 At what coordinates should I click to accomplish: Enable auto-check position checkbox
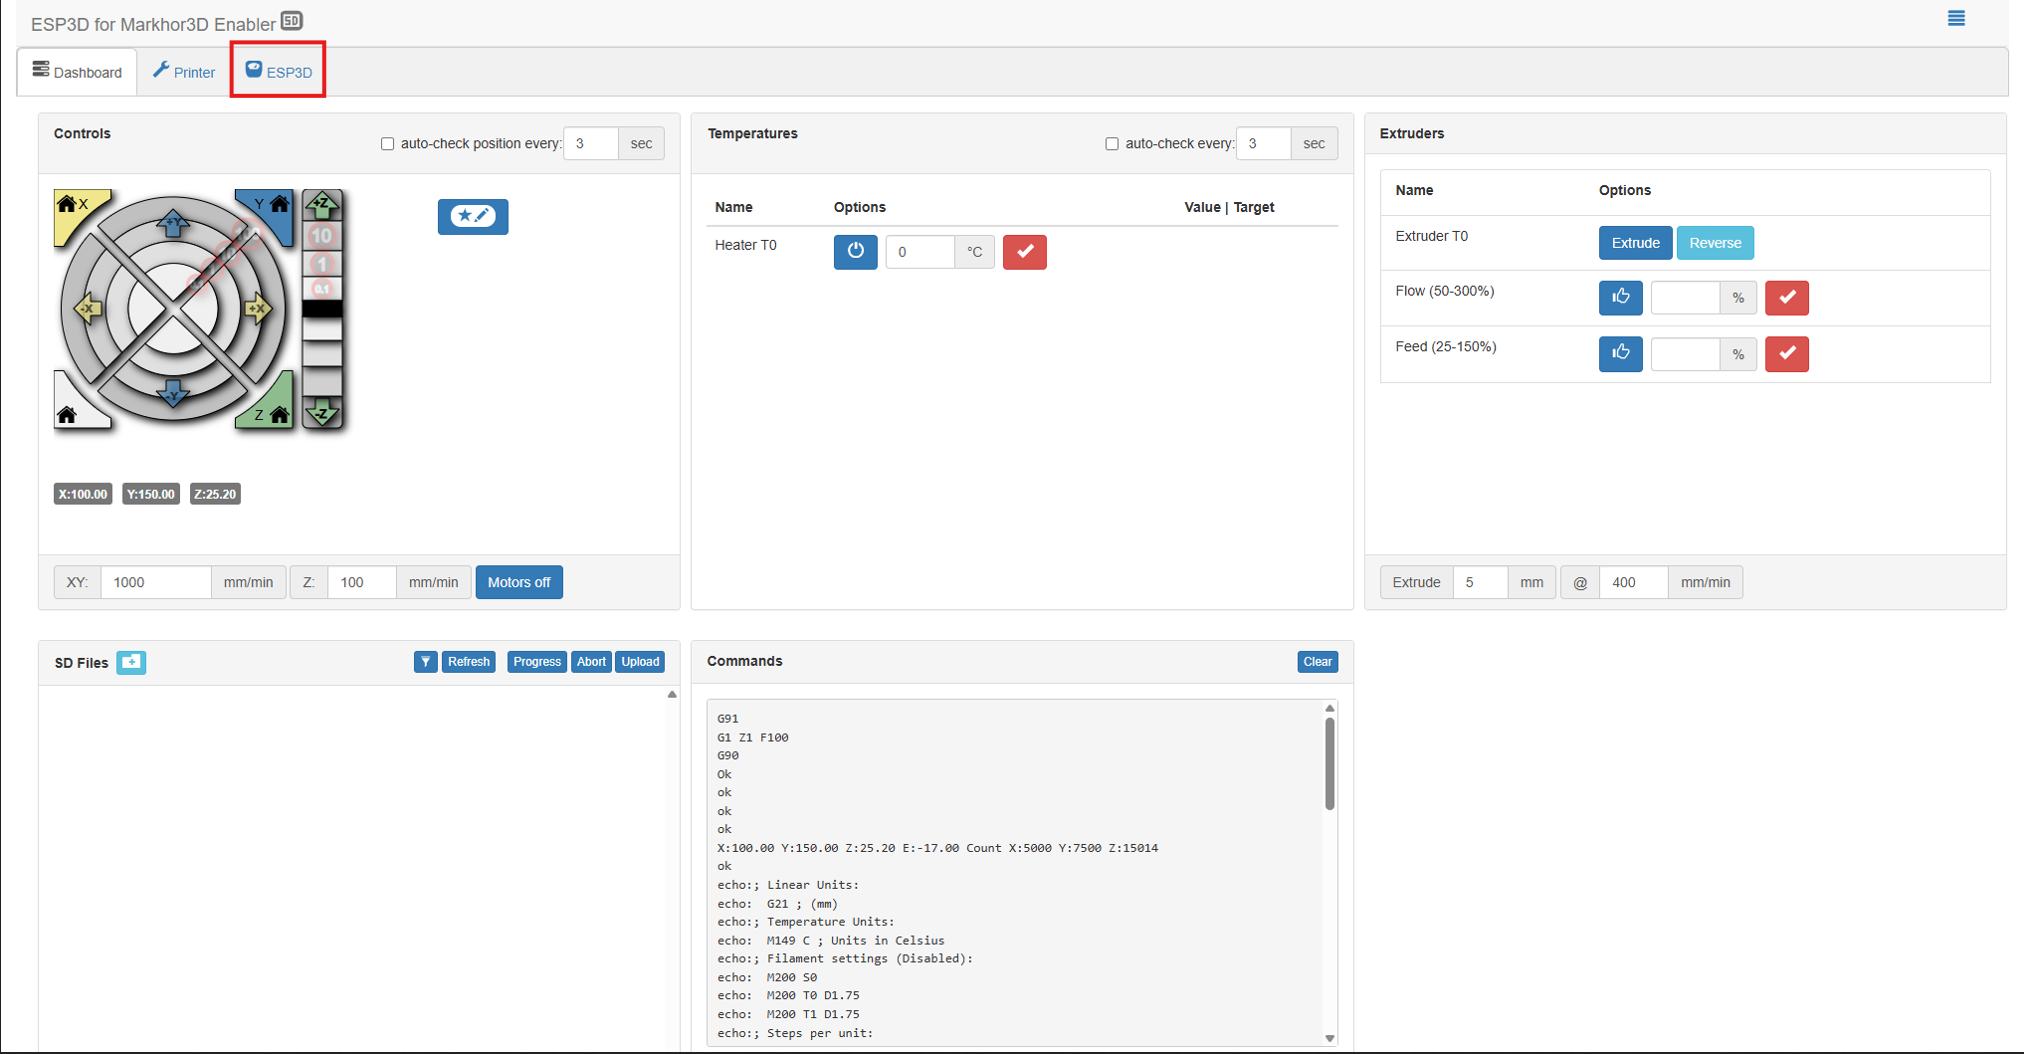[x=387, y=144]
